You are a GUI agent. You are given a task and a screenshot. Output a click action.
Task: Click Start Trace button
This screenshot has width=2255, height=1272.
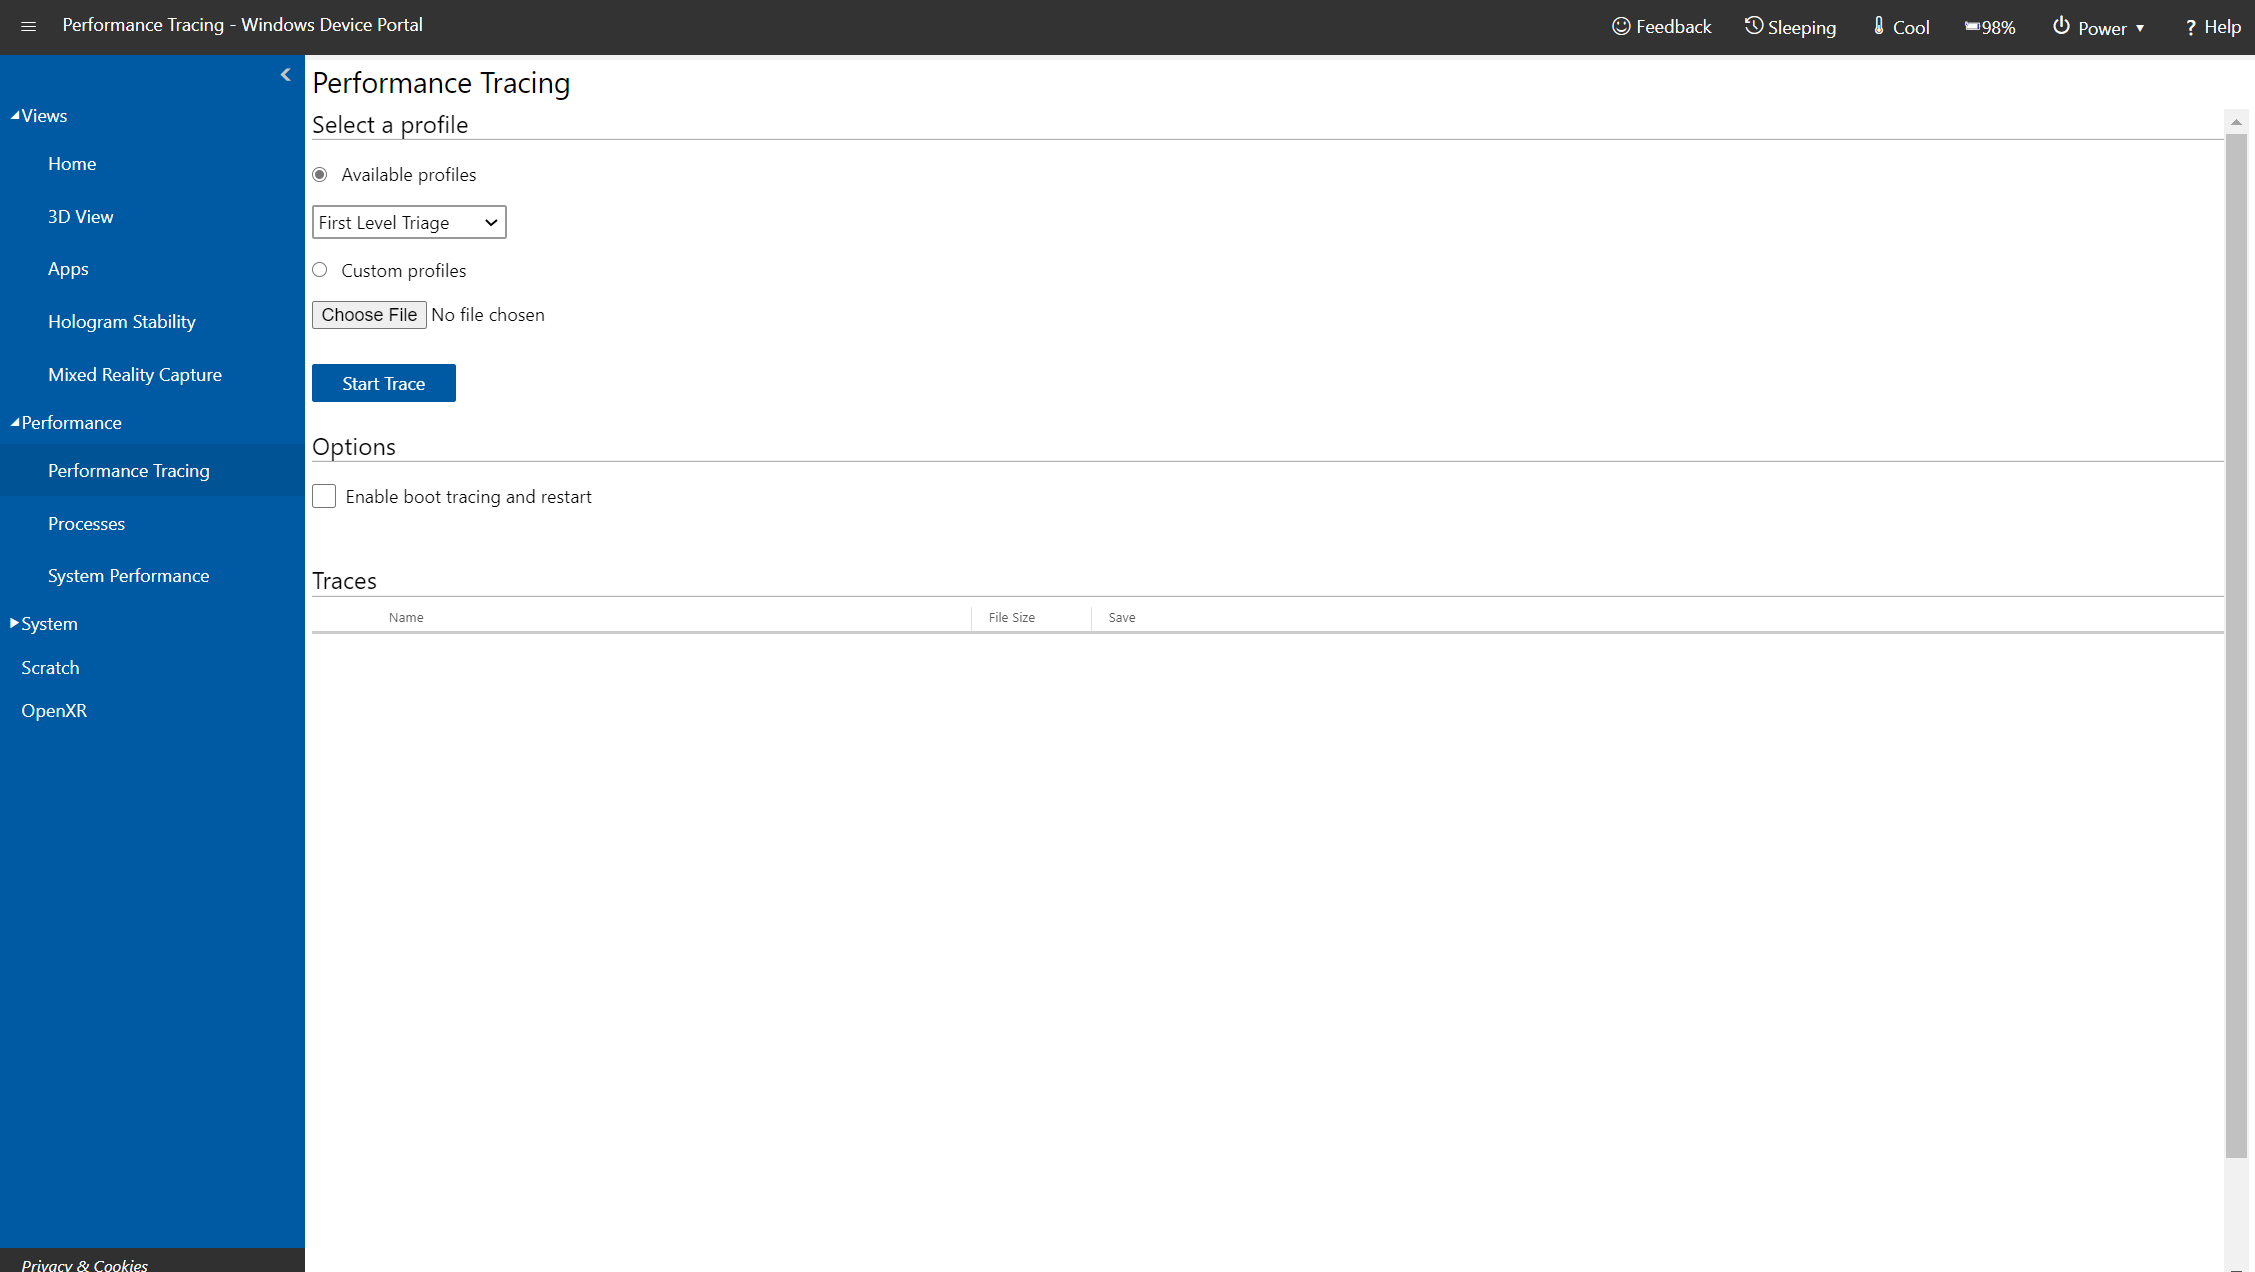click(x=383, y=383)
